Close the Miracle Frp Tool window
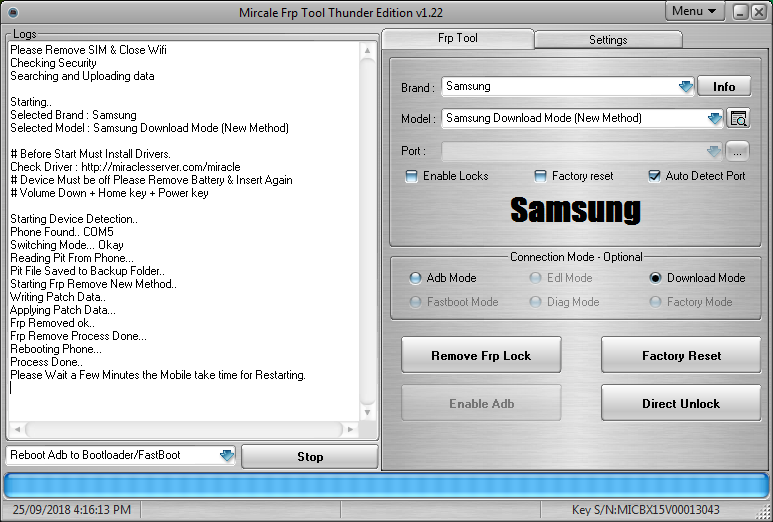Viewport: 773px width, 522px height. click(x=759, y=12)
